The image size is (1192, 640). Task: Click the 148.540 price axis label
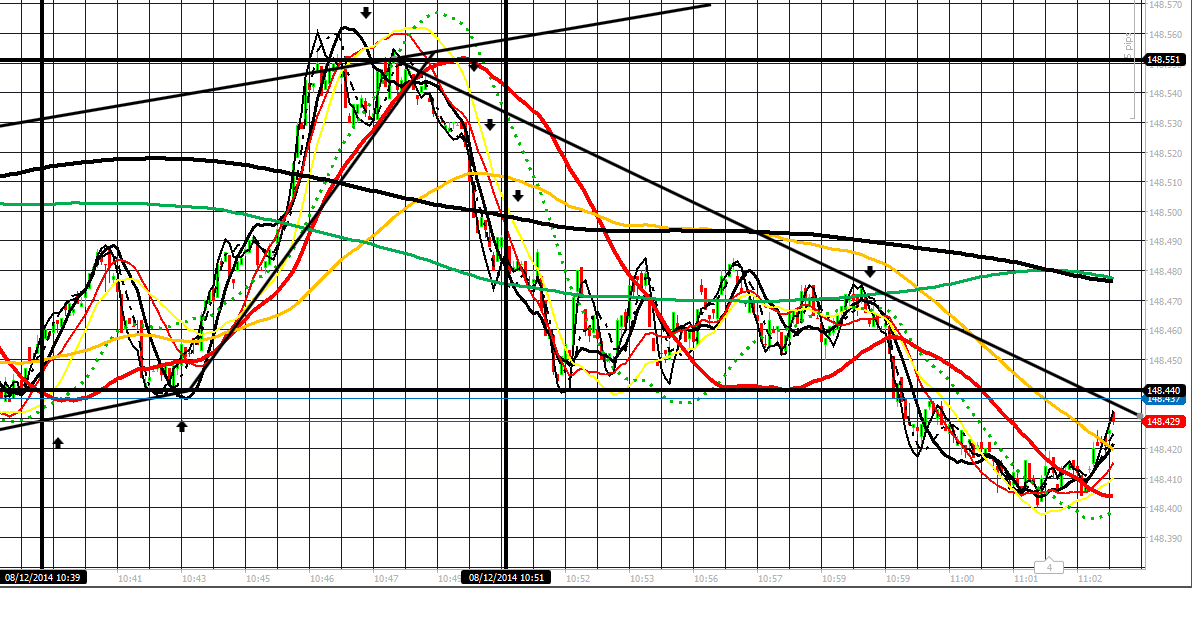point(1165,93)
